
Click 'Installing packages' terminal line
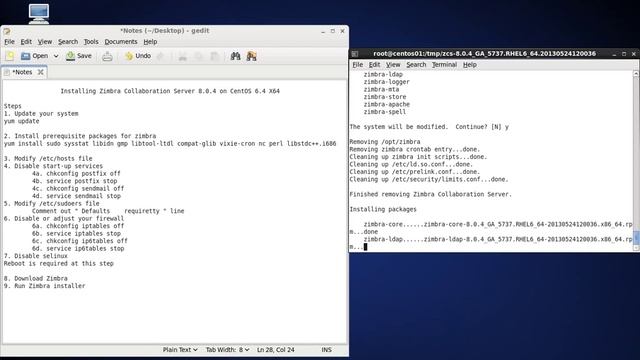click(x=383, y=209)
